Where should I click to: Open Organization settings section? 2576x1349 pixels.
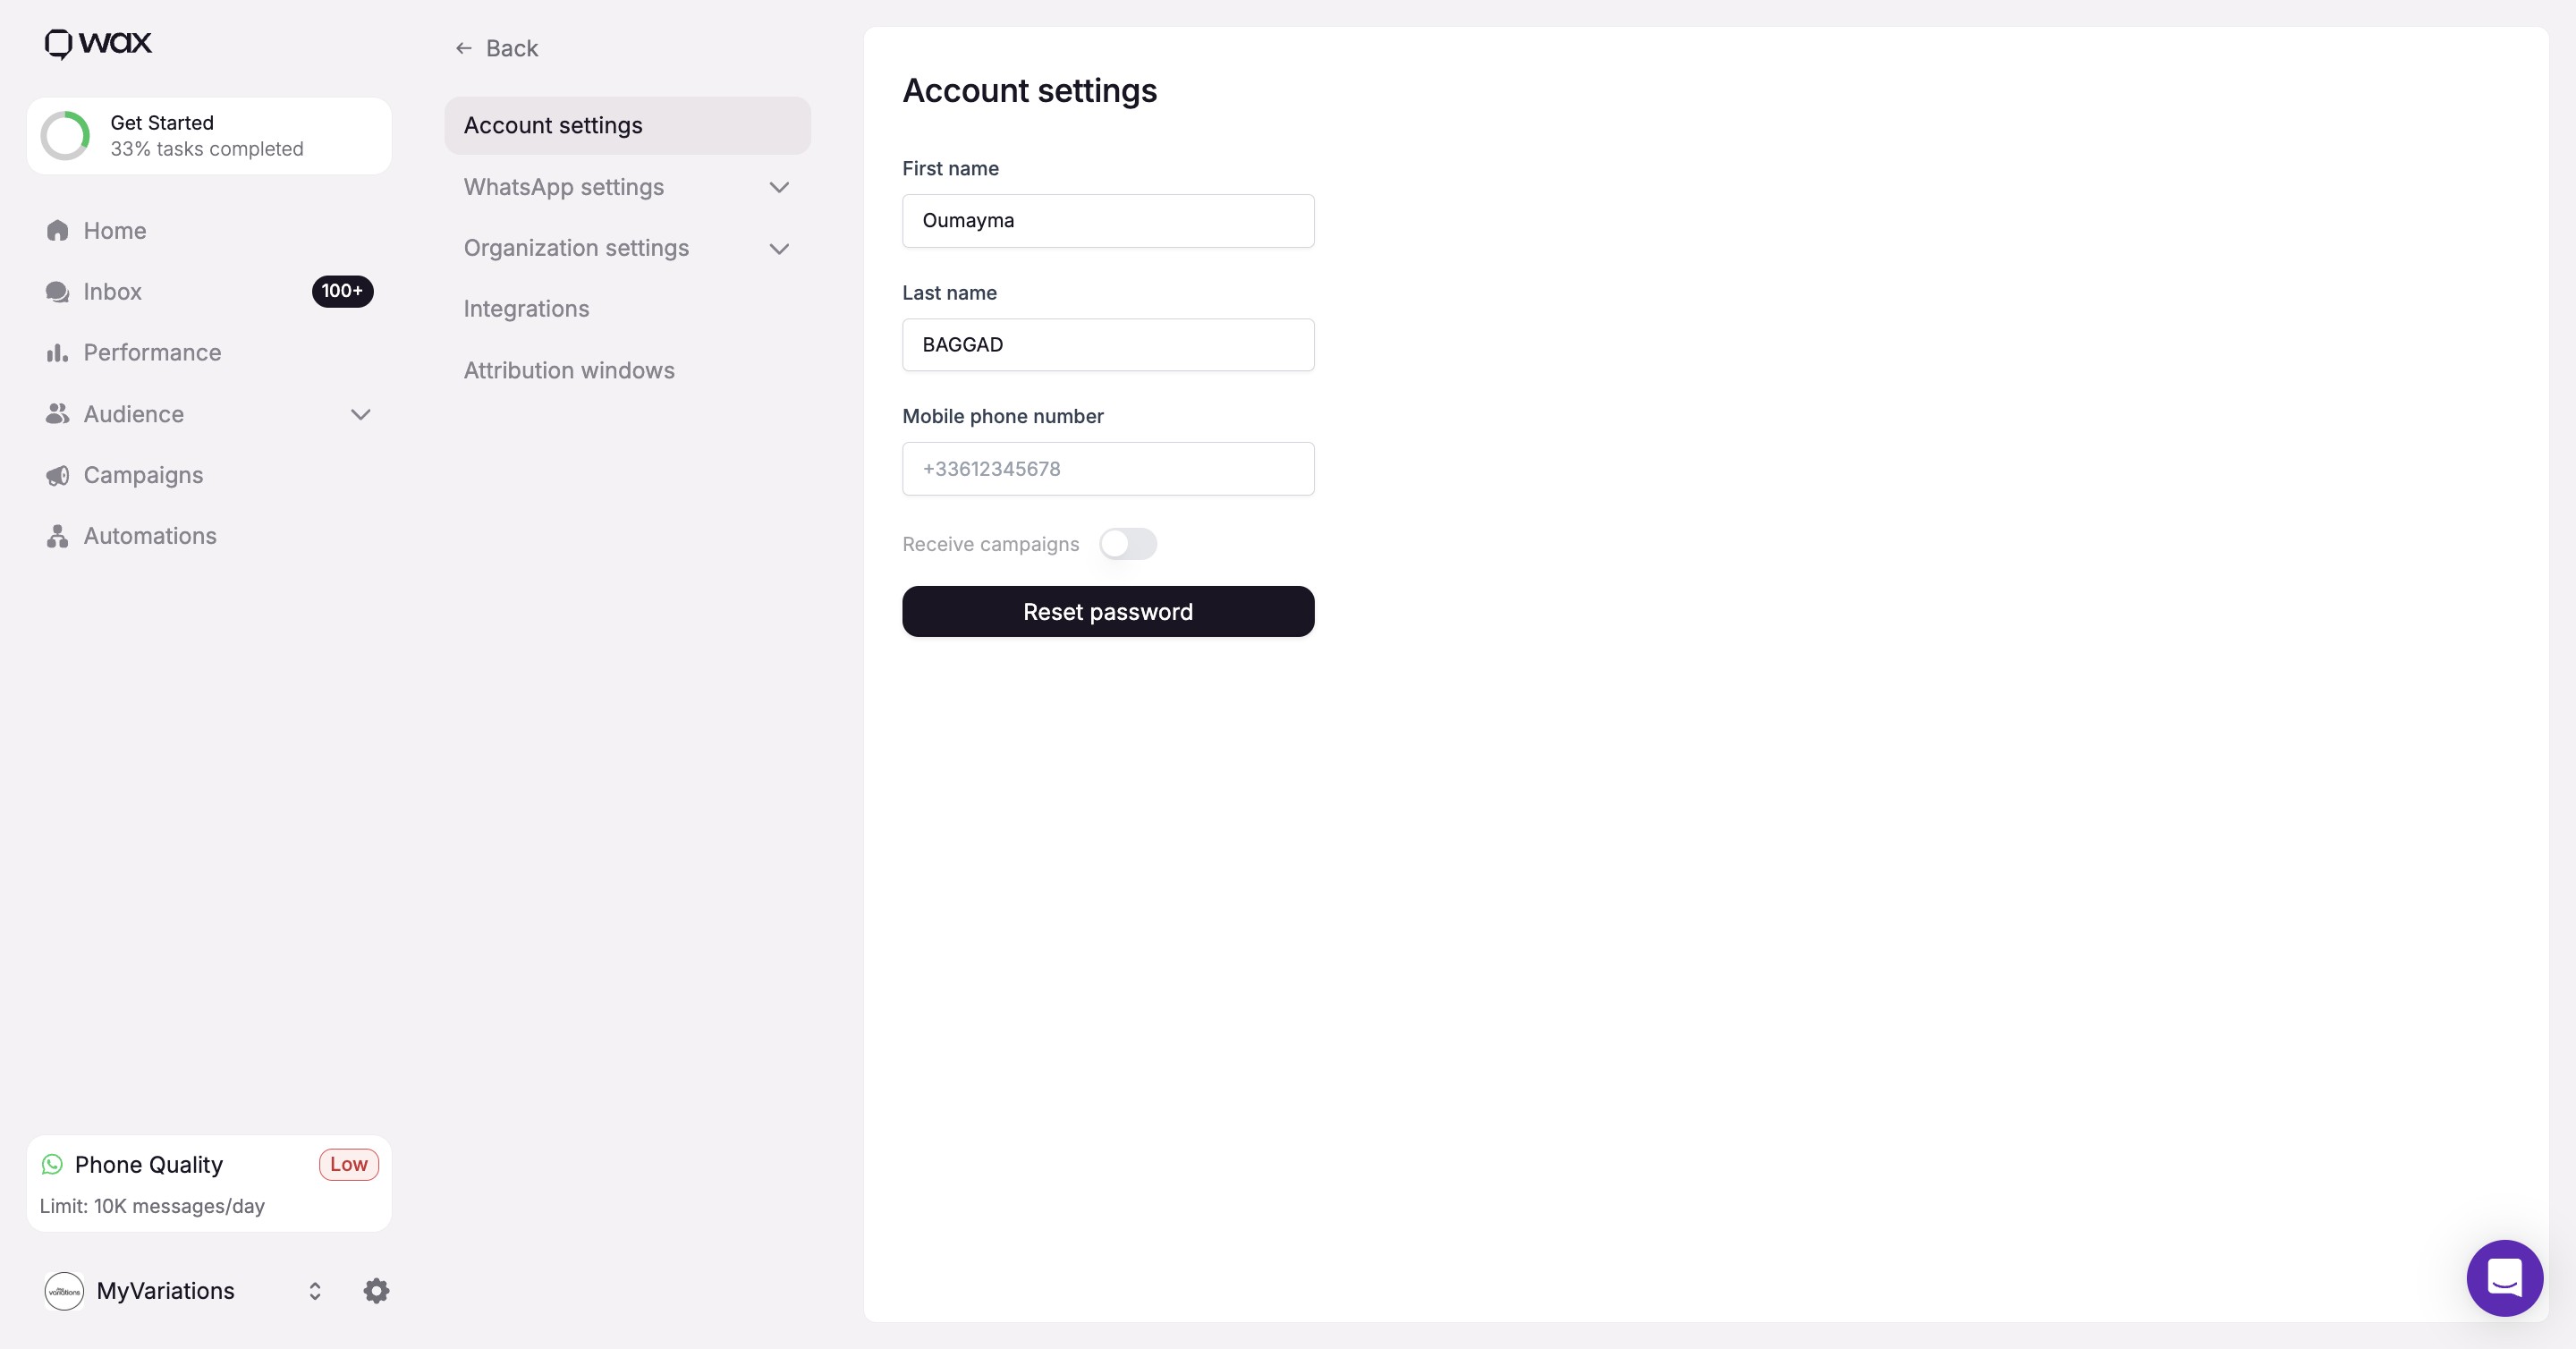point(627,248)
